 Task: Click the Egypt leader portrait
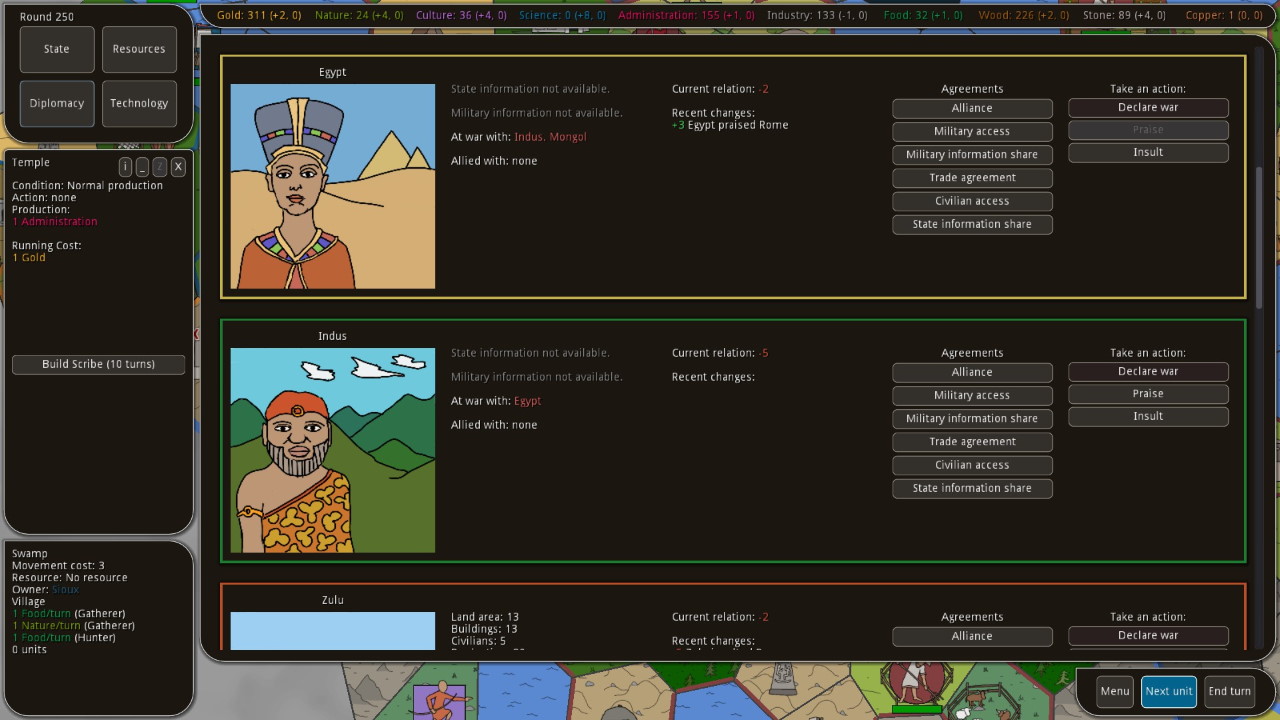333,186
